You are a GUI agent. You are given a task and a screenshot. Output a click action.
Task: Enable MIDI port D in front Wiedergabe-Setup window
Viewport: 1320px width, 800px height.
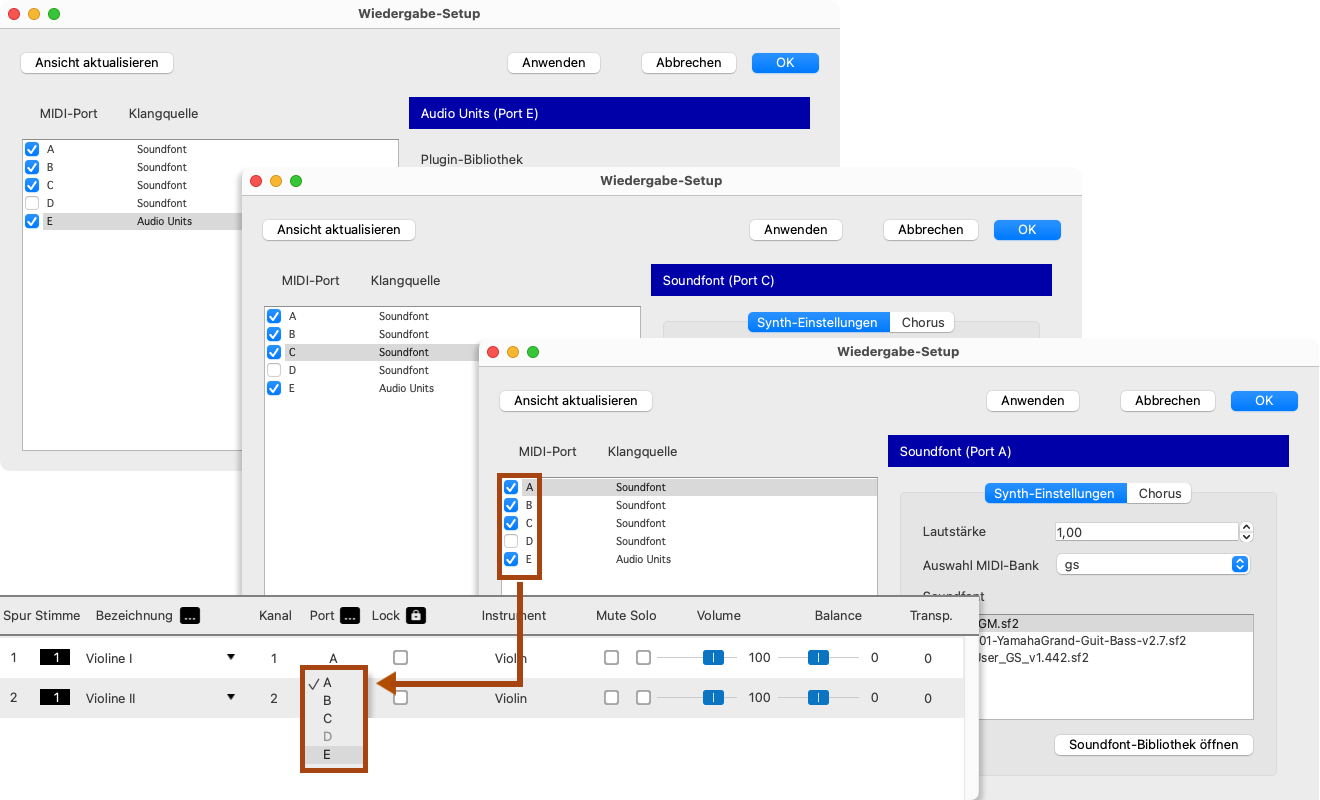click(511, 541)
